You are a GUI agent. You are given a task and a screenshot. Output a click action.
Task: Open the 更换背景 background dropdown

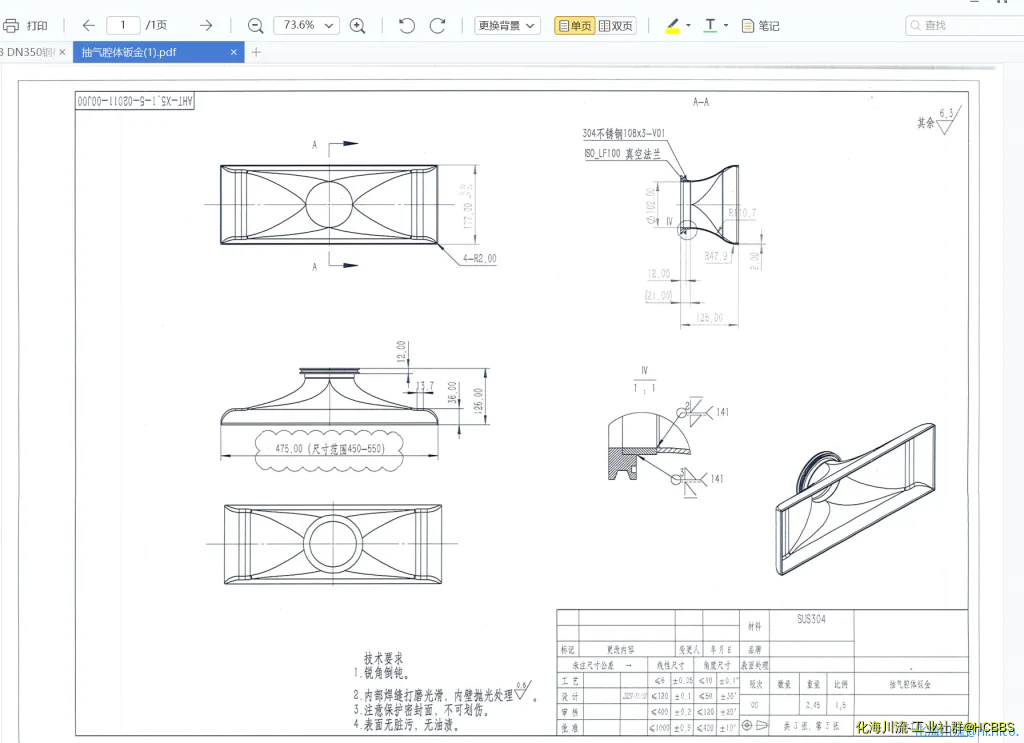tap(507, 25)
